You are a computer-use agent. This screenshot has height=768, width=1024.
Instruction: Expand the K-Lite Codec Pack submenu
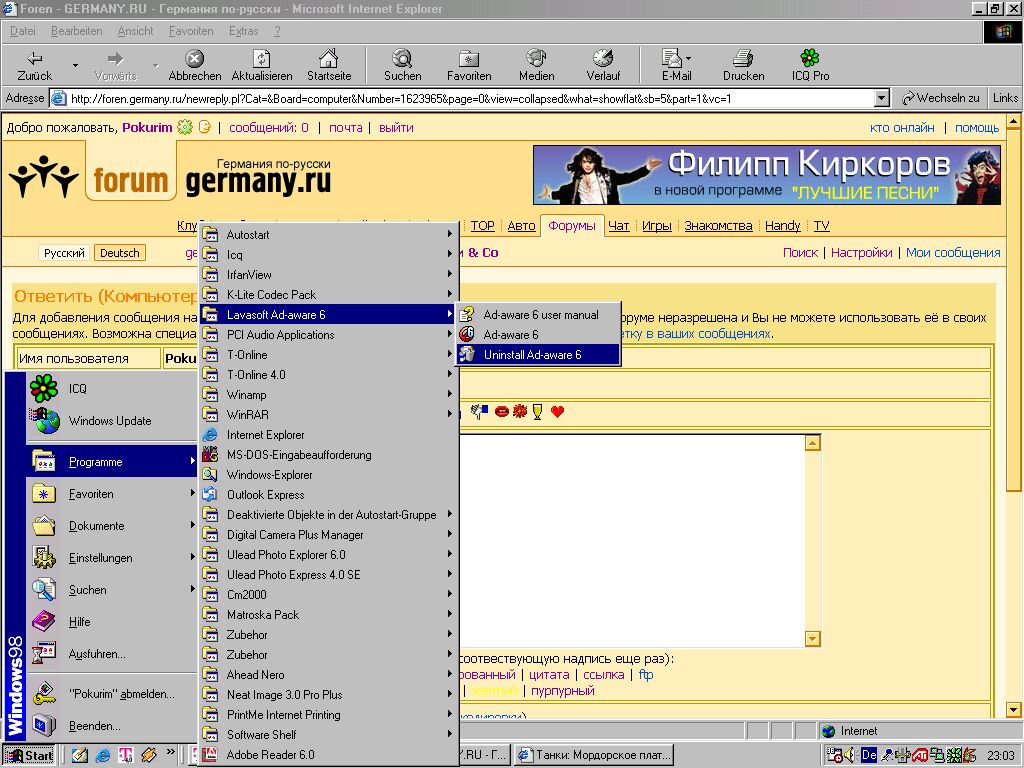tap(328, 295)
